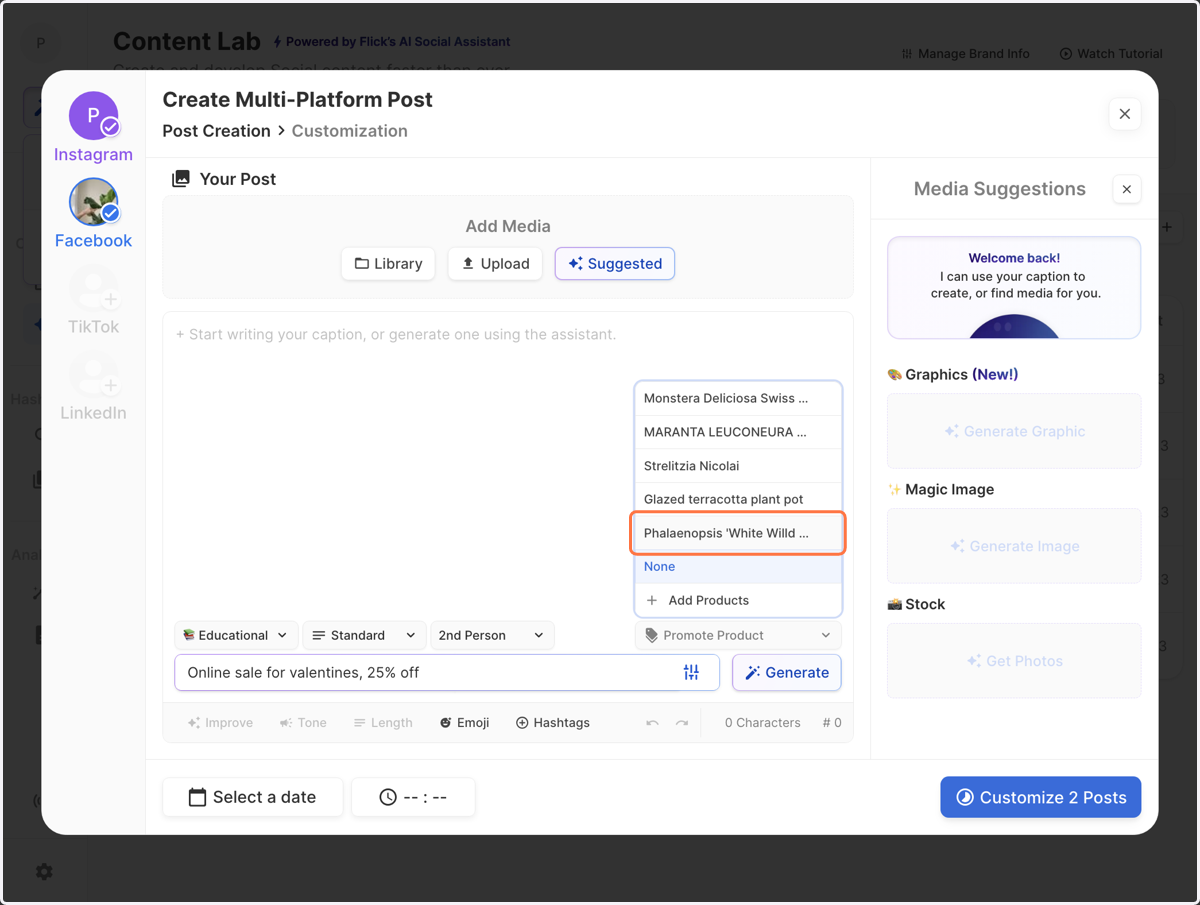Click Select a date button
1200x905 pixels.
pyautogui.click(x=253, y=798)
